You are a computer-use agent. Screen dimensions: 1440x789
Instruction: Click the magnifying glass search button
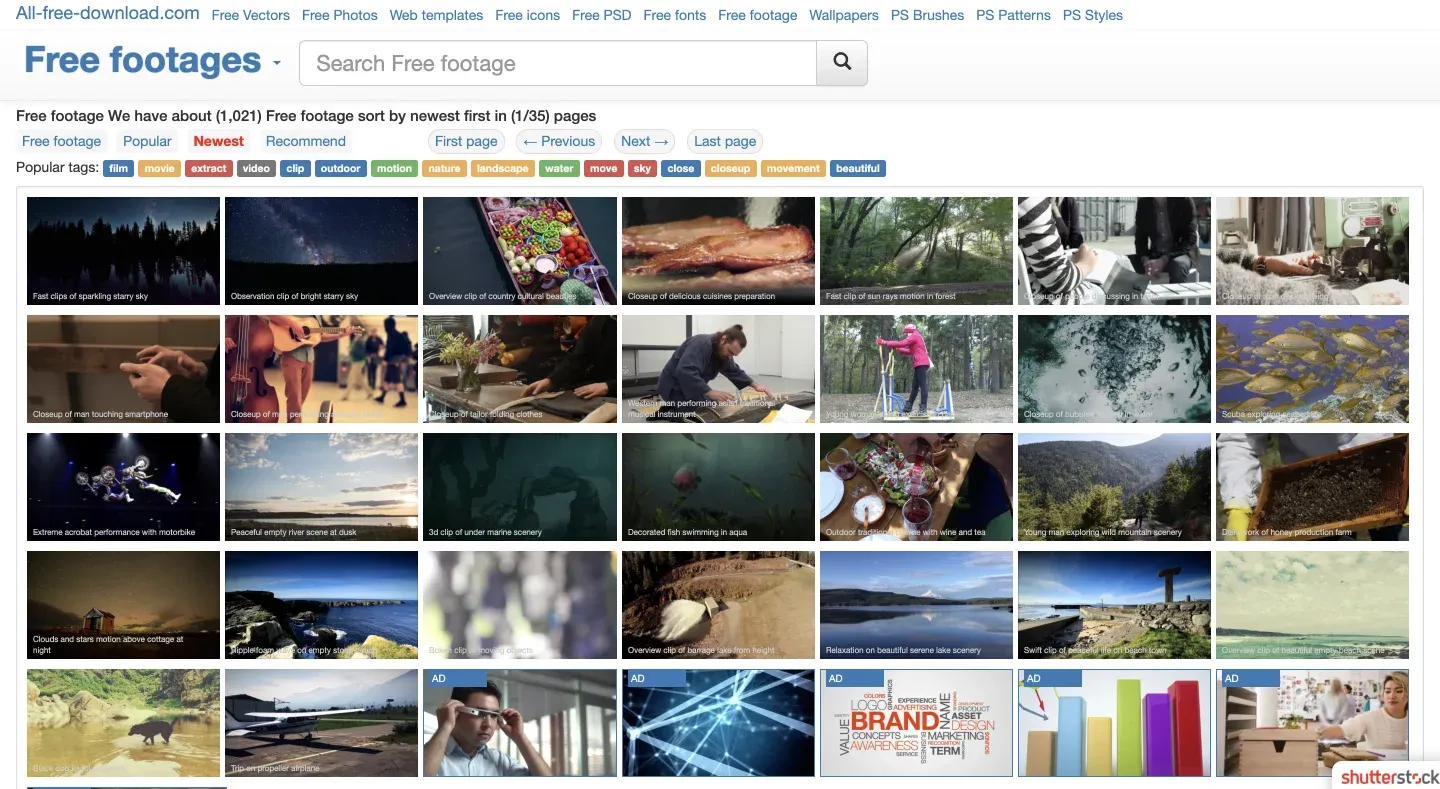pyautogui.click(x=842, y=63)
